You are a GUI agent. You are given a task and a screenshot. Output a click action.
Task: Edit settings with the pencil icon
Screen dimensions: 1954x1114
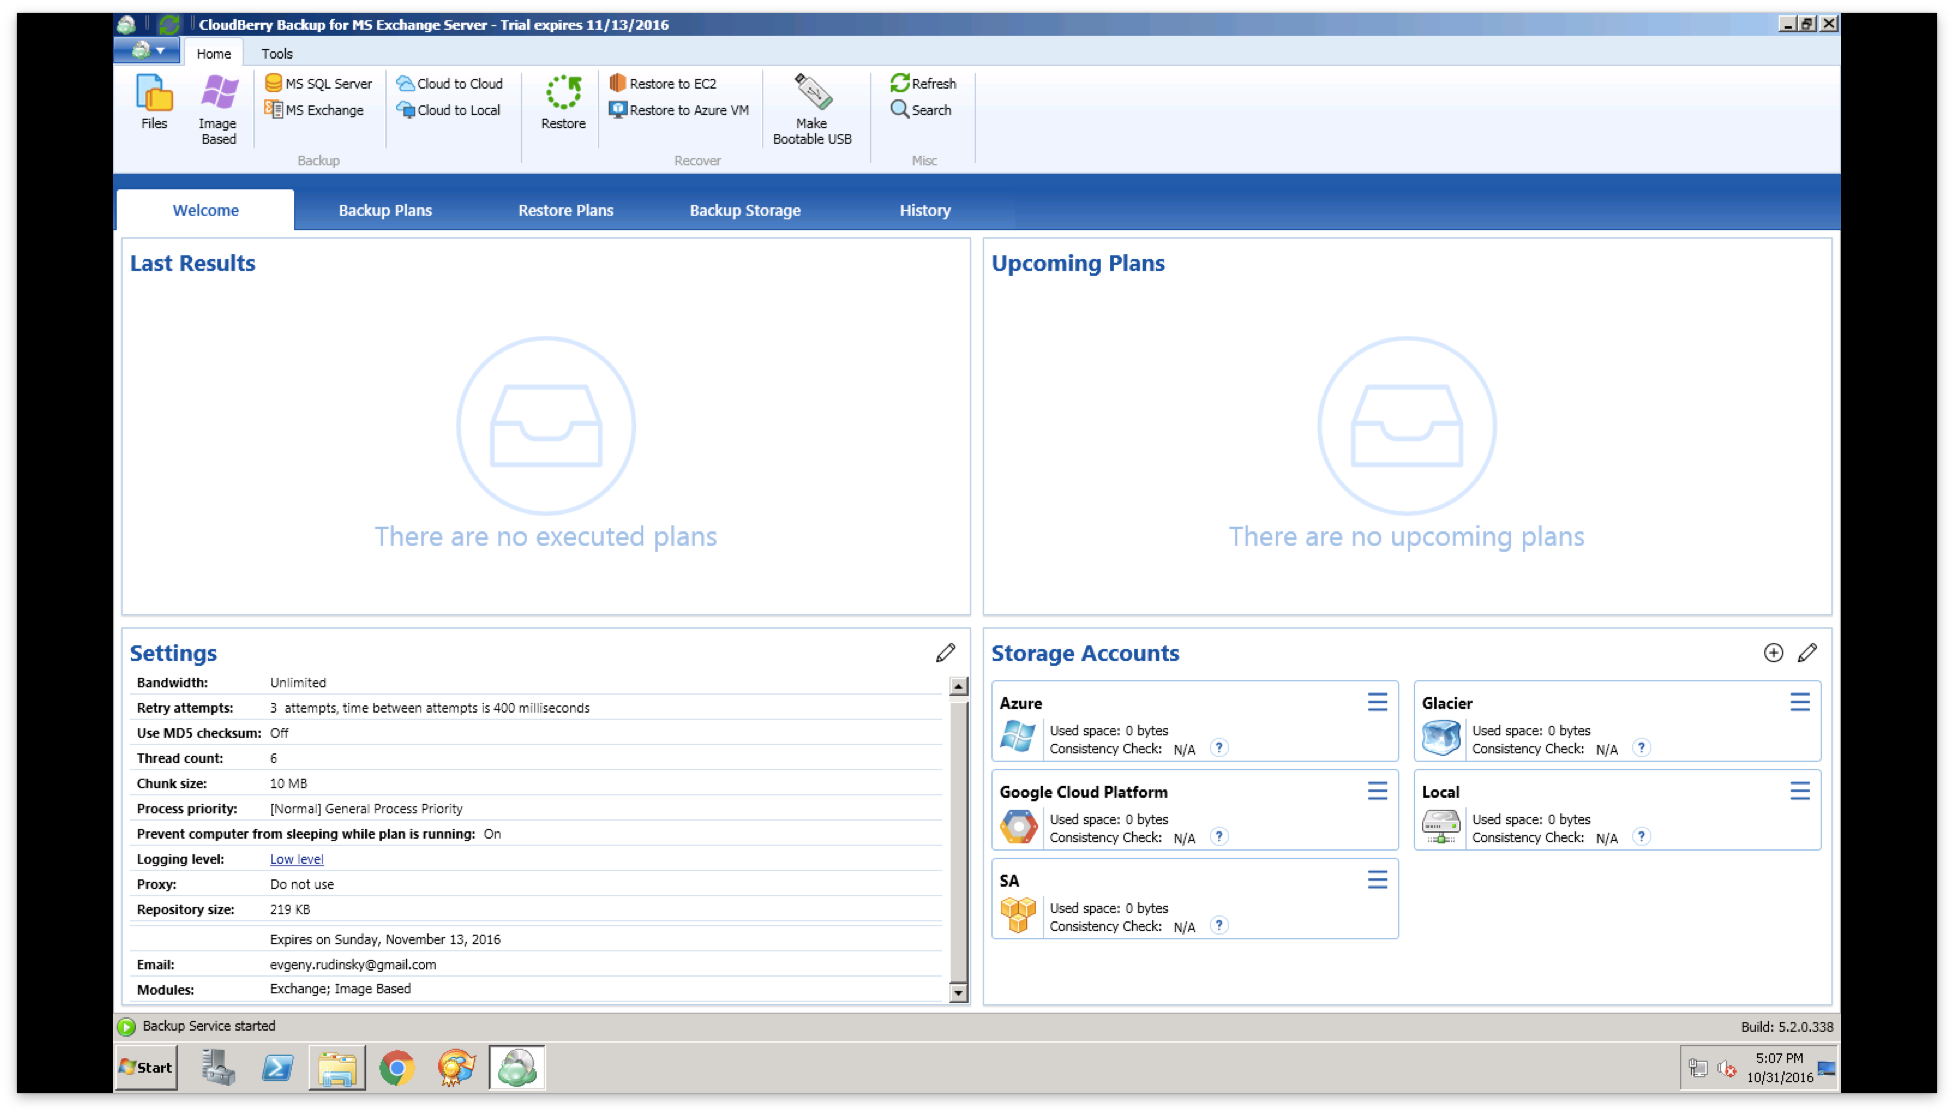(x=945, y=653)
